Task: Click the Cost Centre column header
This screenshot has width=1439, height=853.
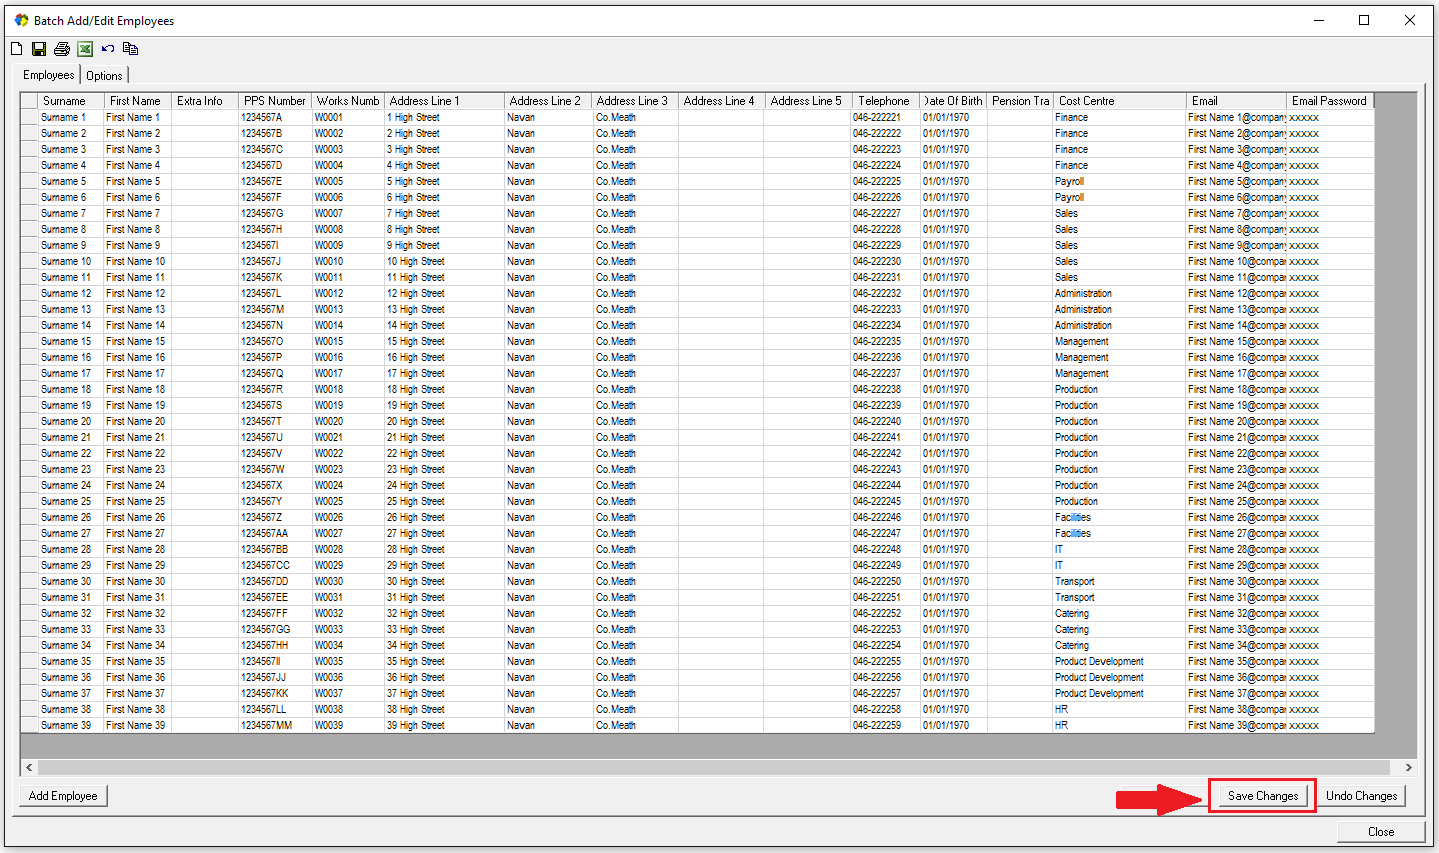Action: click(x=1086, y=101)
